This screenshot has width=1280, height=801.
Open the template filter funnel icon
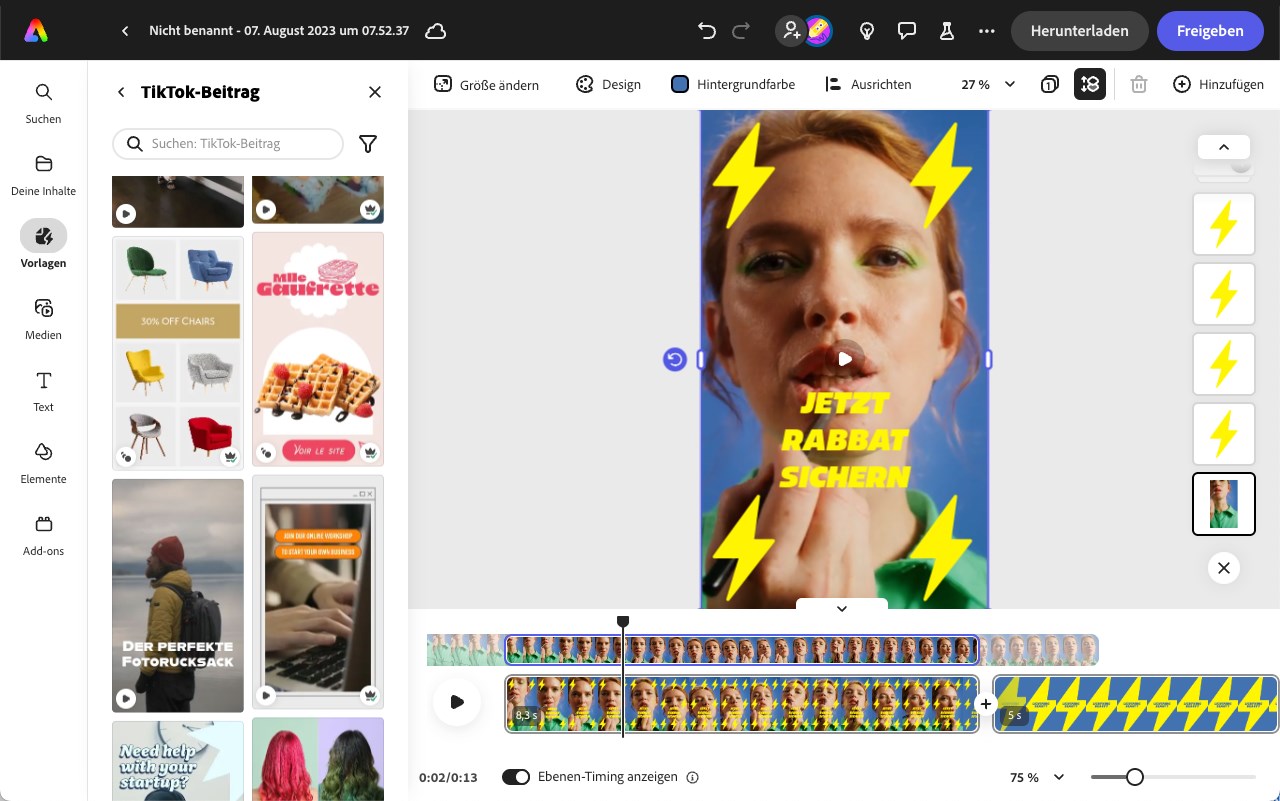coord(368,144)
